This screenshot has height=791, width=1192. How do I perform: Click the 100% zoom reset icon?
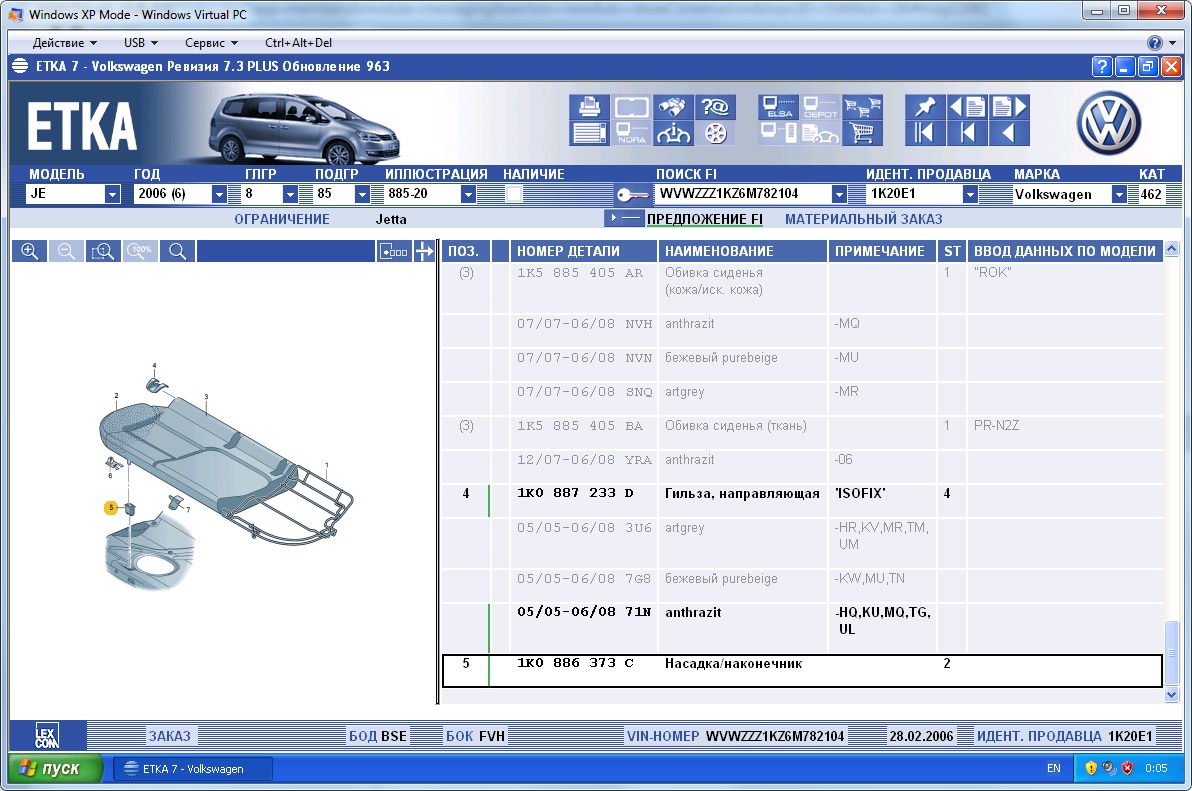click(140, 252)
